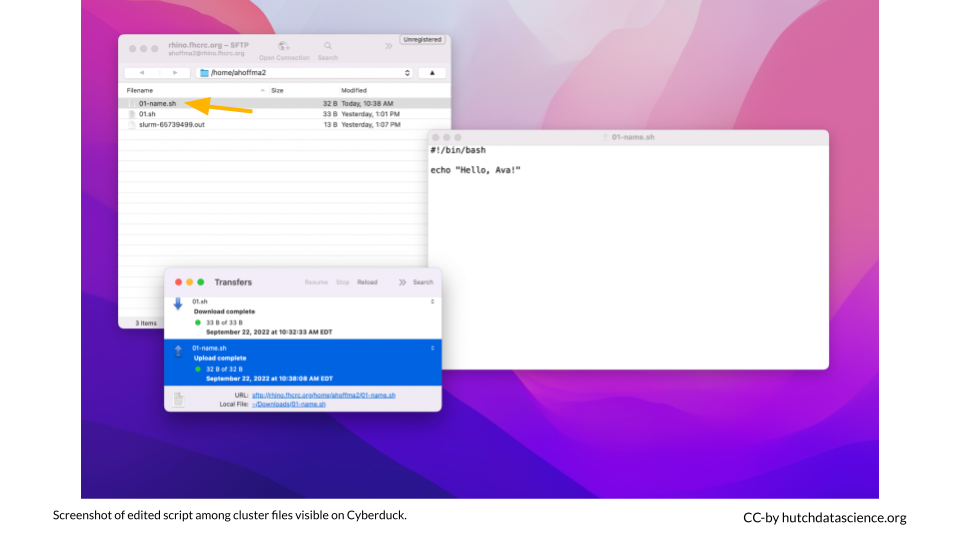Image resolution: width=960 pixels, height=540 pixels.
Task: Click the document icon beside the URL details
Action: click(x=178, y=399)
